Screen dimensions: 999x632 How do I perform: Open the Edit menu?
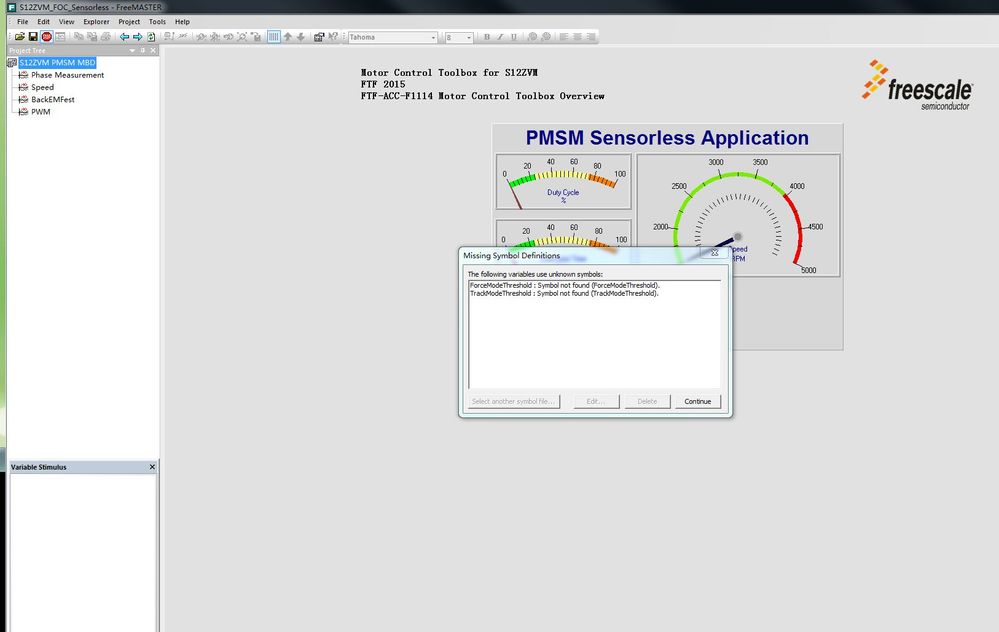tap(43, 22)
